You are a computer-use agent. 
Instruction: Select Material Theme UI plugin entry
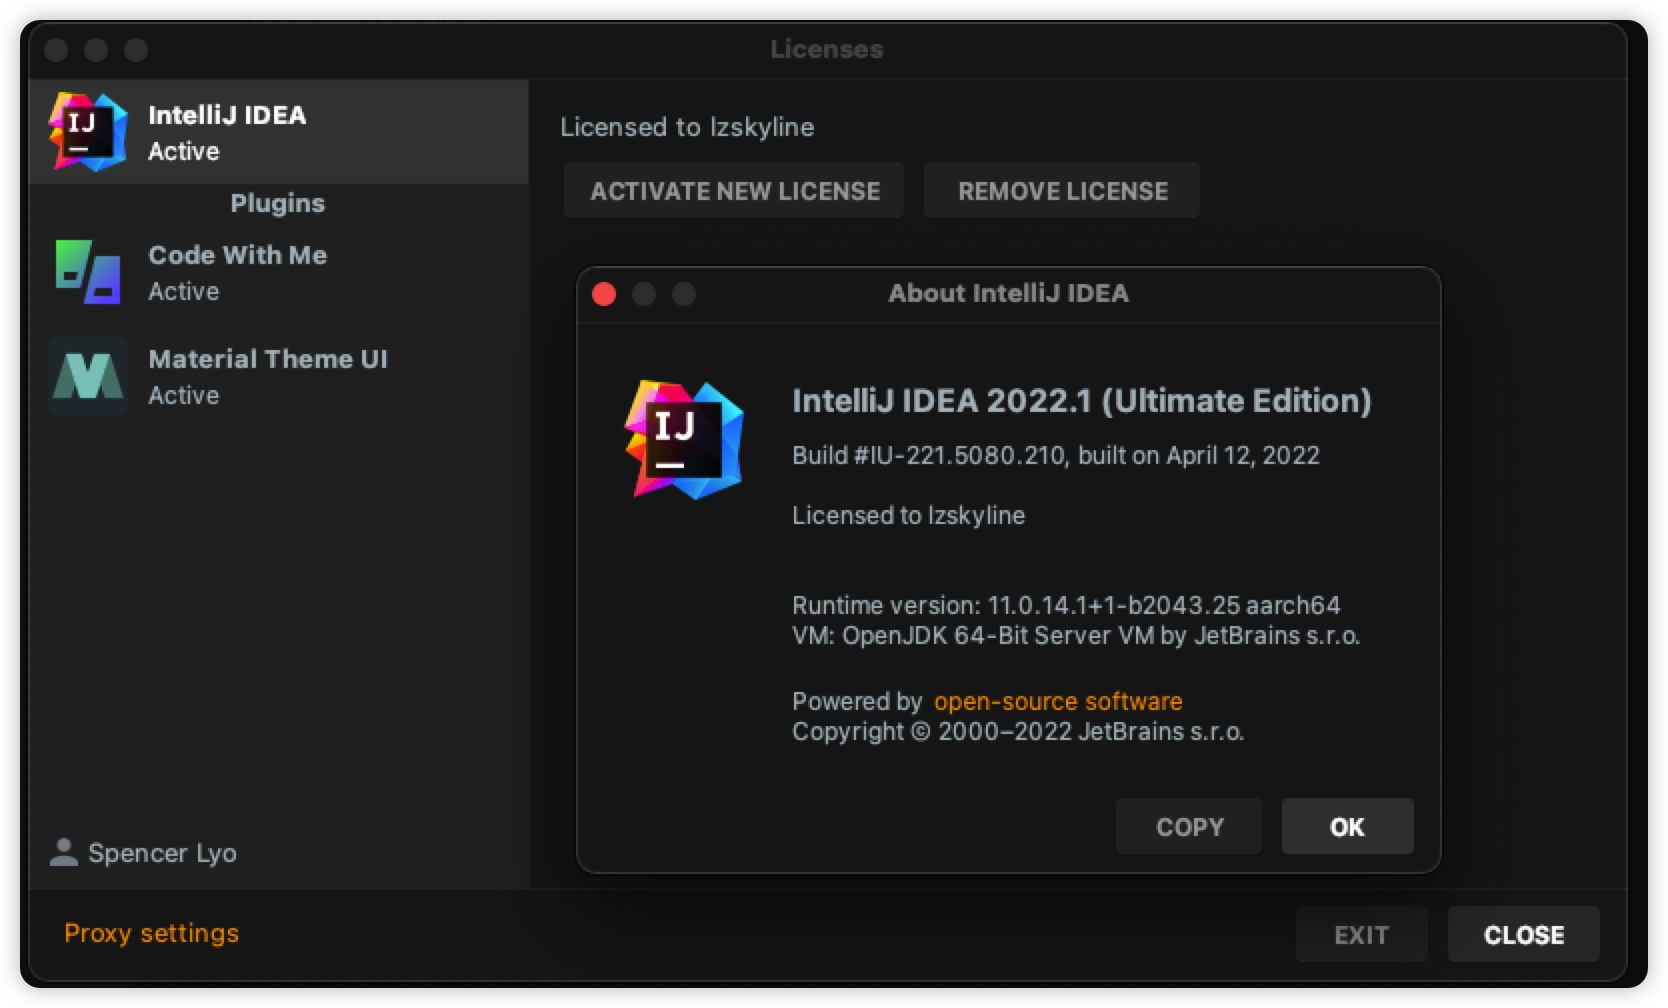tap(279, 376)
